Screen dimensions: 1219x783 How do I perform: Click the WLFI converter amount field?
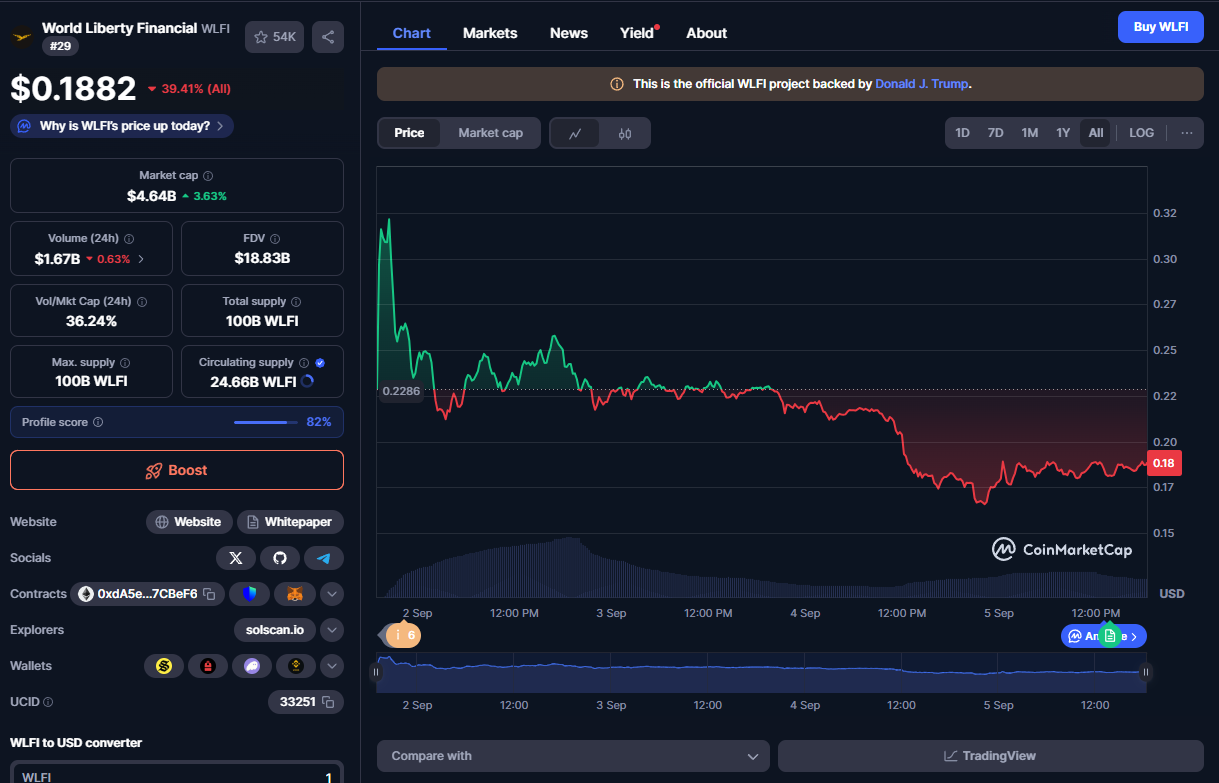click(177, 773)
